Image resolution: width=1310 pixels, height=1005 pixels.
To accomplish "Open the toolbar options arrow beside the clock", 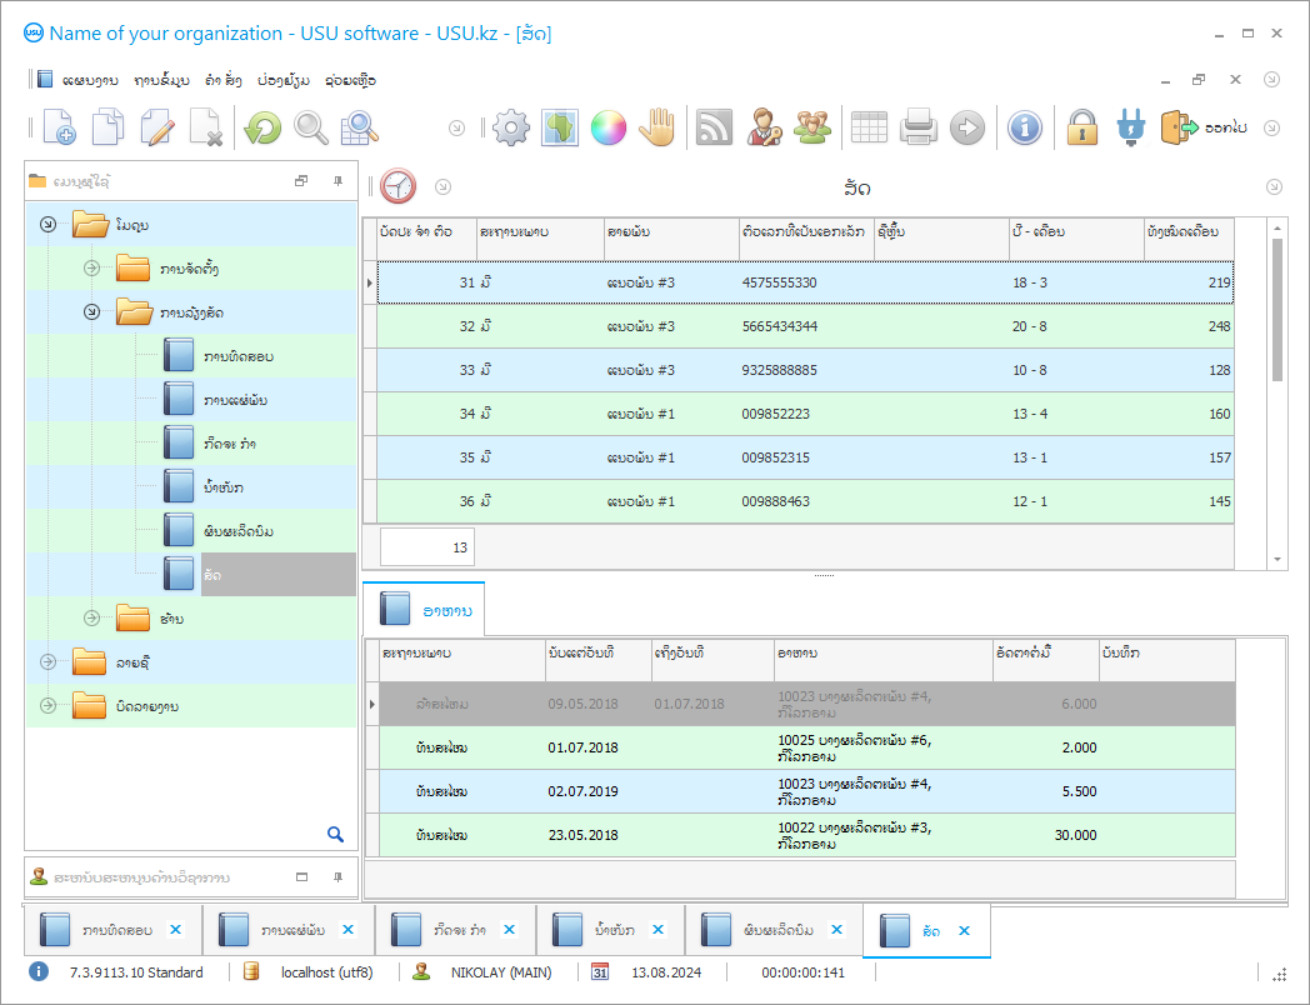I will click(443, 187).
